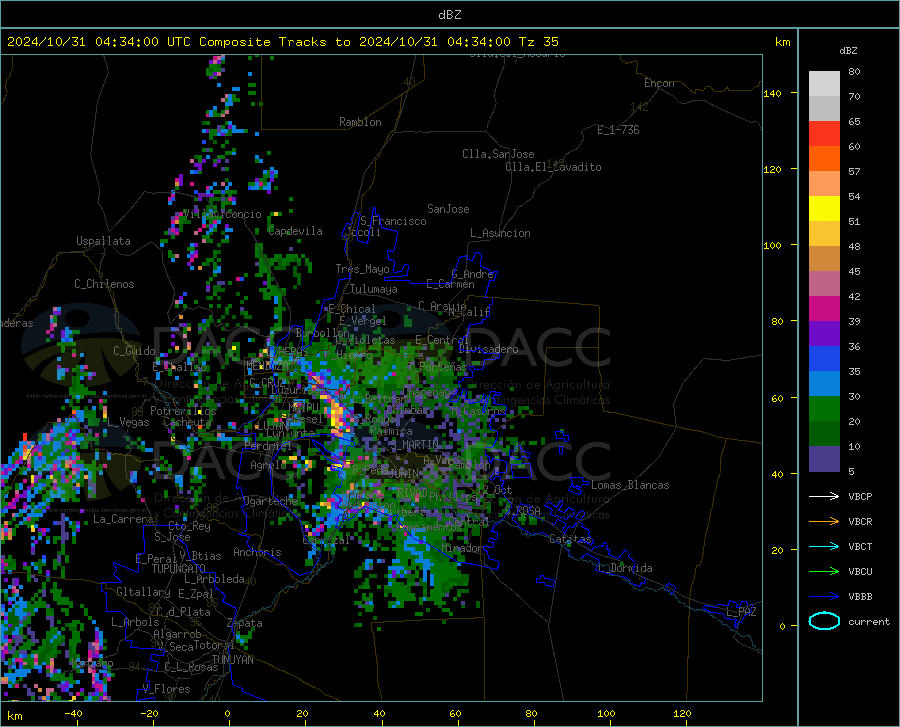Click the 'Potrerillos' map label
This screenshot has width=900, height=727.
[183, 411]
